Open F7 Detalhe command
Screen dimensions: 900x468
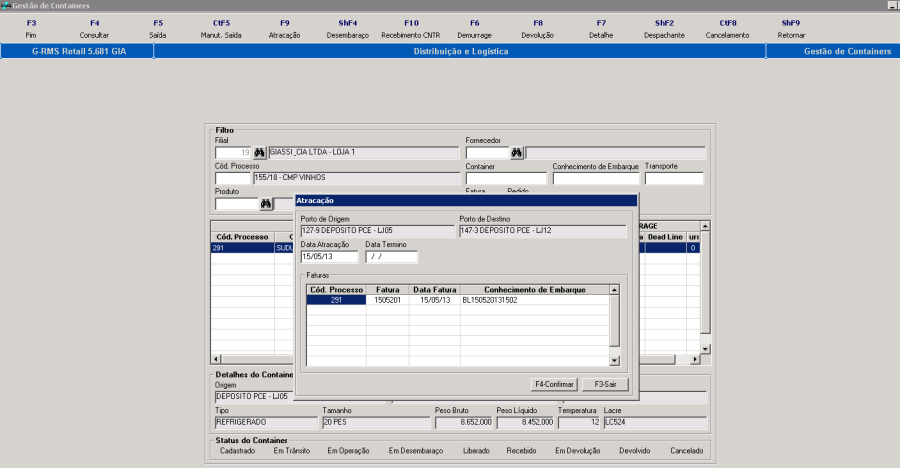tap(601, 29)
